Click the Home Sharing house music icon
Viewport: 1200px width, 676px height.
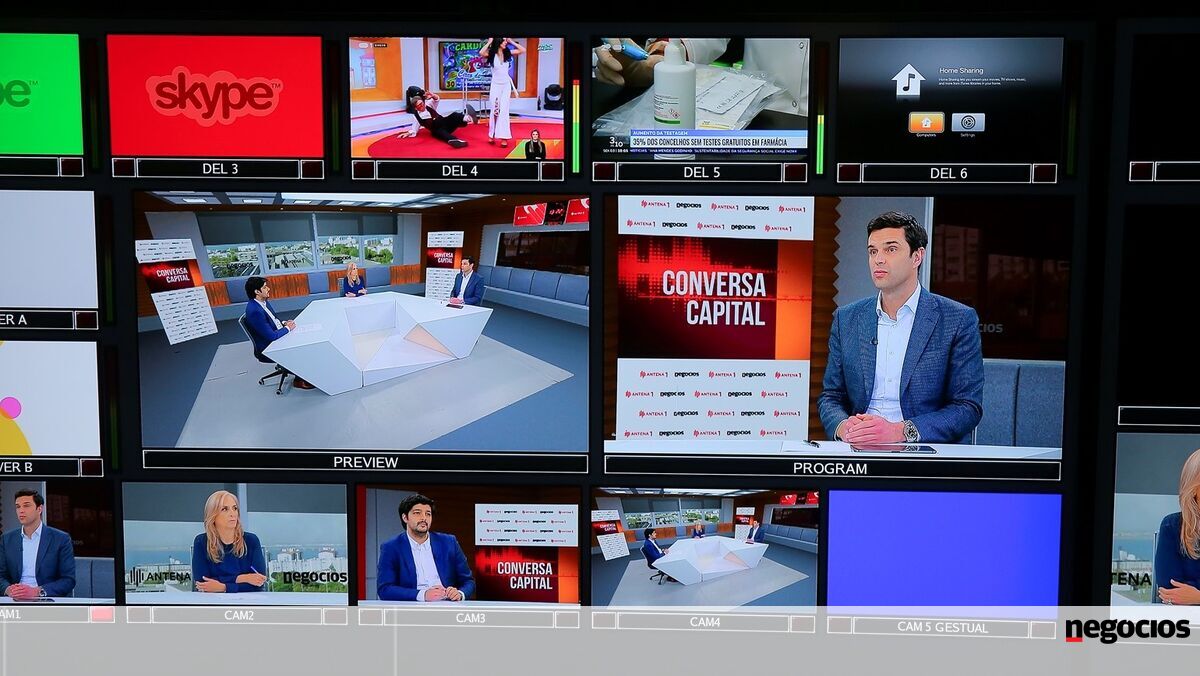908,80
